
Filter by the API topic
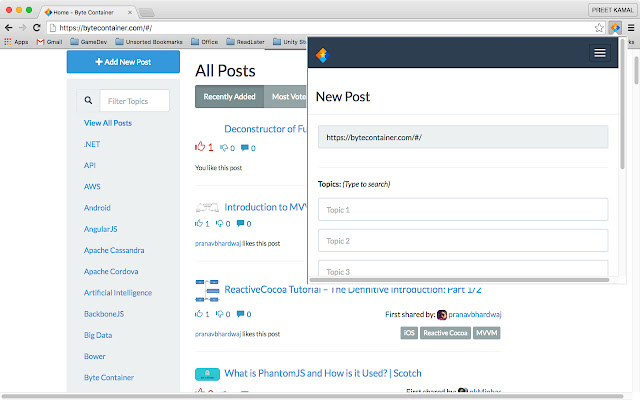[90, 165]
